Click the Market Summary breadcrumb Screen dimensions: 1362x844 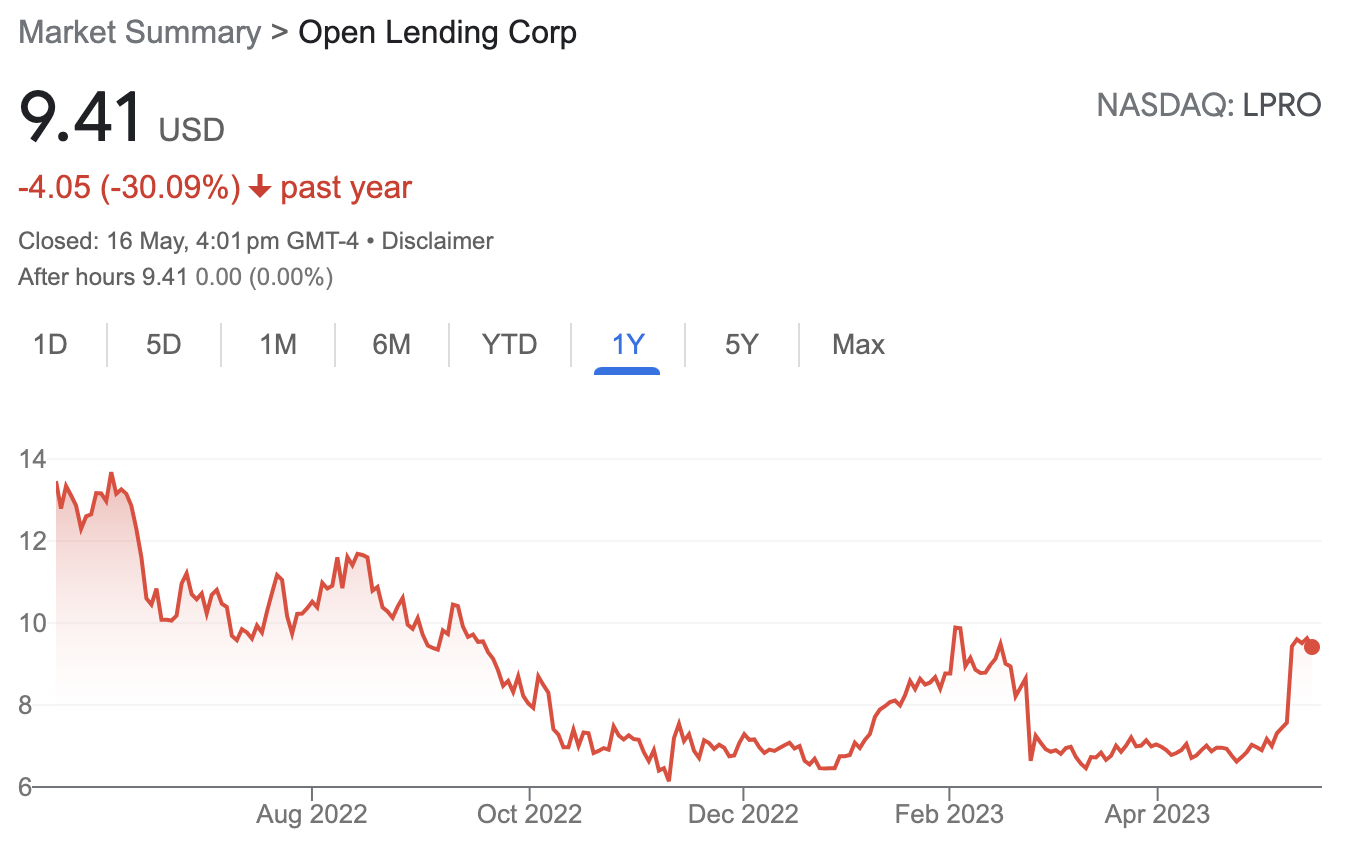(139, 32)
